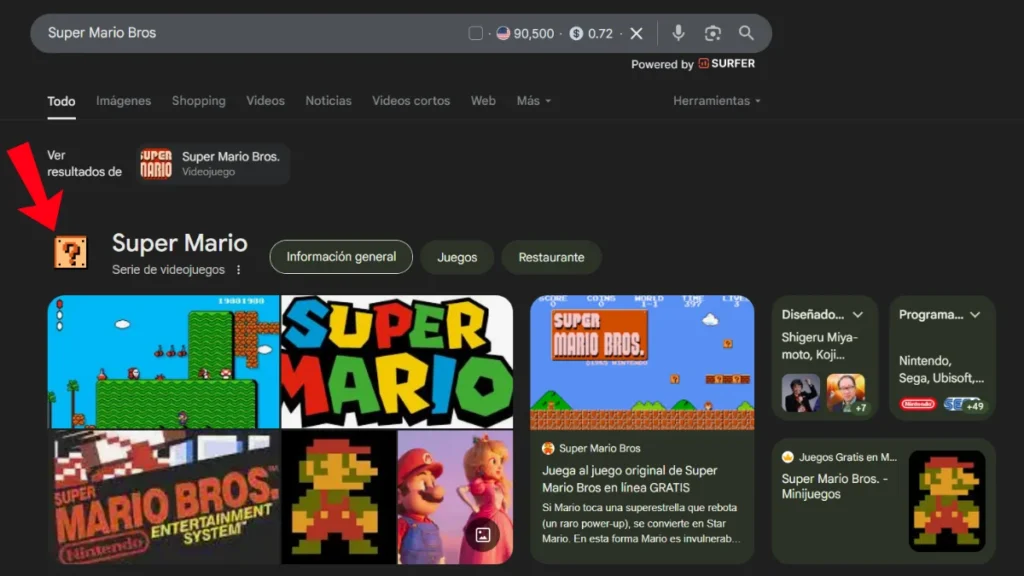Click the microphone voice search icon
This screenshot has width=1024, height=576.
click(679, 33)
